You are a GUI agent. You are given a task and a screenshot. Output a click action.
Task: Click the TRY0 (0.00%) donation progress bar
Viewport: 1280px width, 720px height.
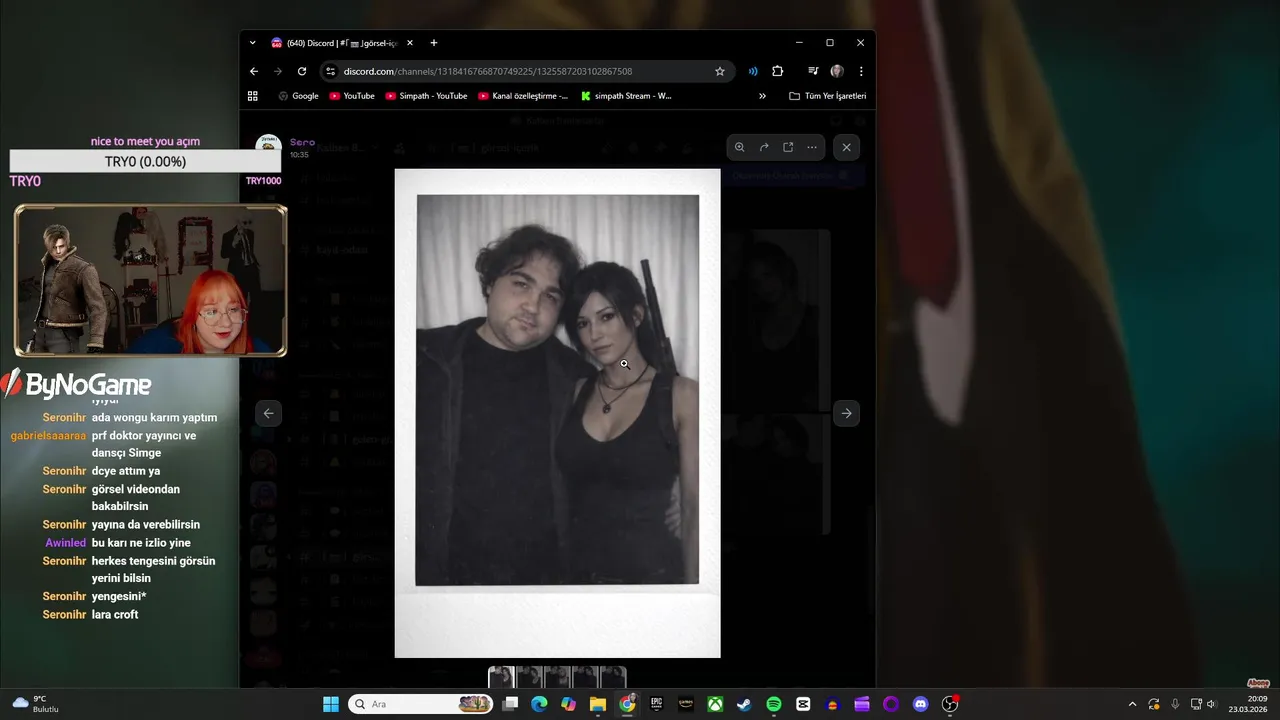coord(145,161)
